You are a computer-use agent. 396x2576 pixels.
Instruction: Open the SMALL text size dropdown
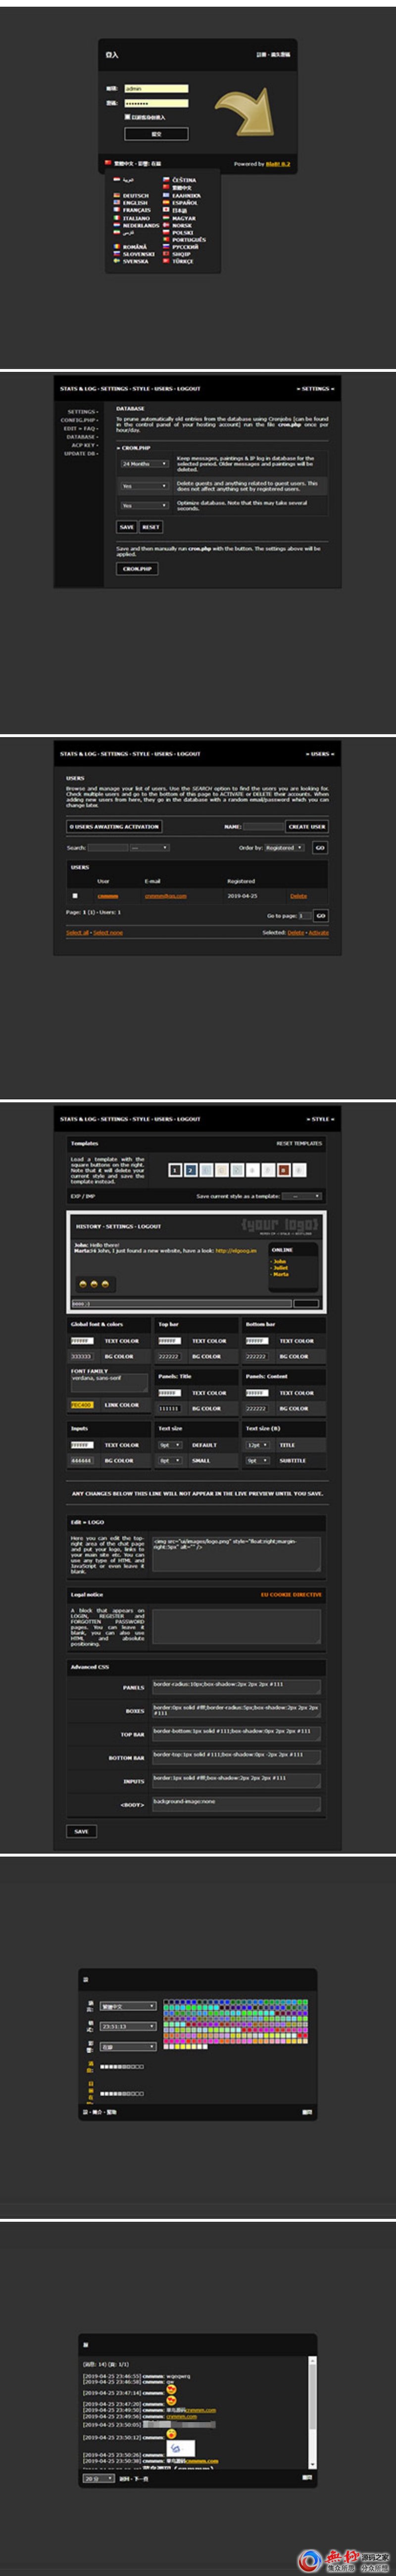click(171, 1460)
